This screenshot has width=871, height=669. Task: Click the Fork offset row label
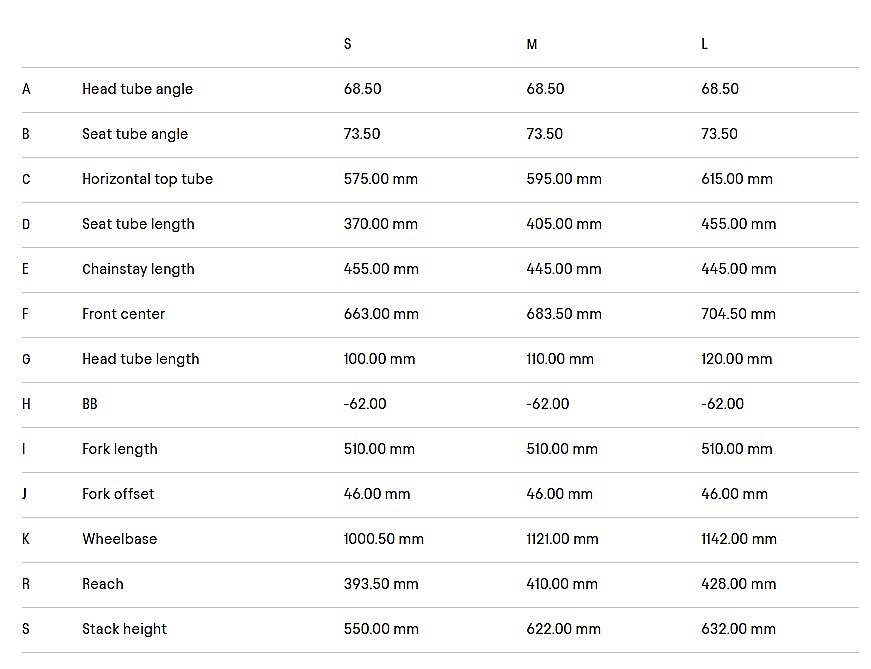(118, 494)
